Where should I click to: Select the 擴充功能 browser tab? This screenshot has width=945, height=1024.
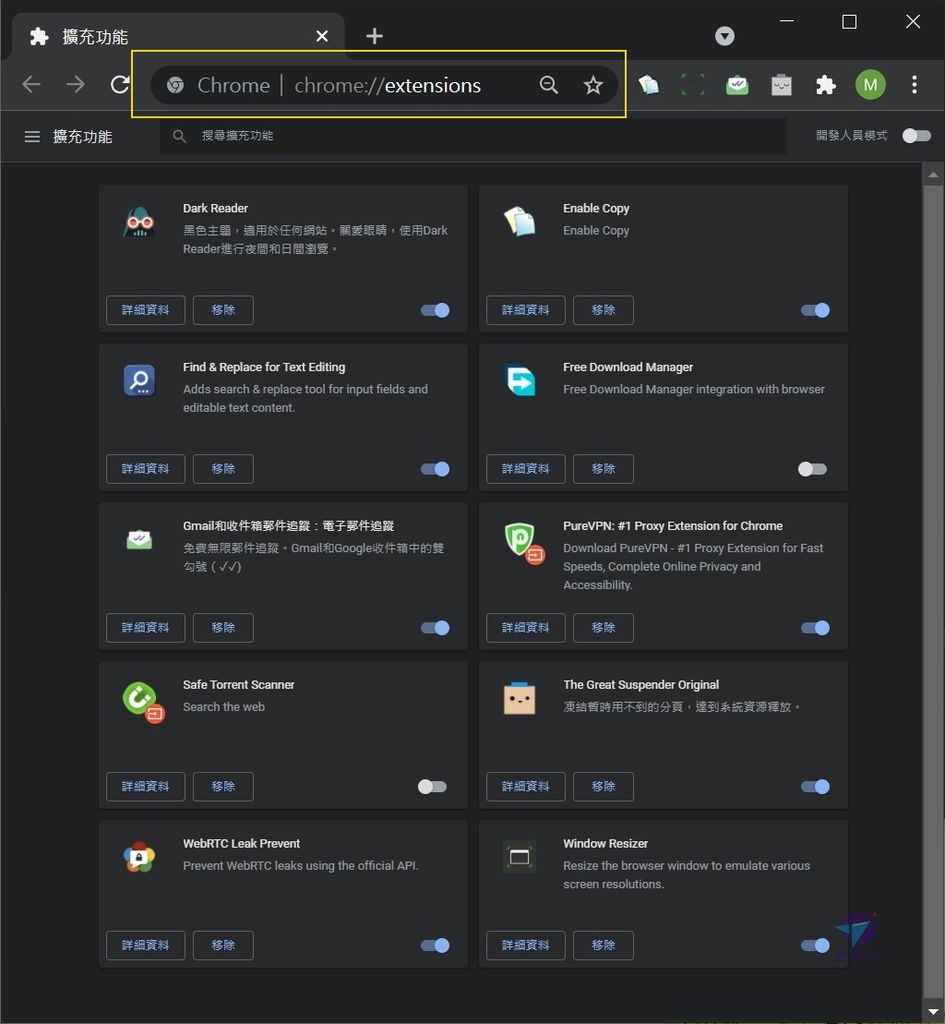coord(178,37)
